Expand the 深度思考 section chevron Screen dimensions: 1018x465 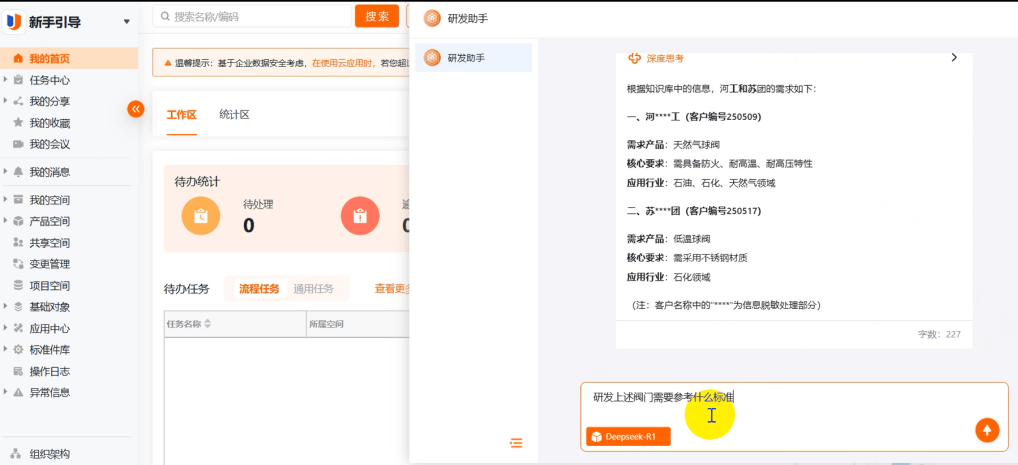954,57
